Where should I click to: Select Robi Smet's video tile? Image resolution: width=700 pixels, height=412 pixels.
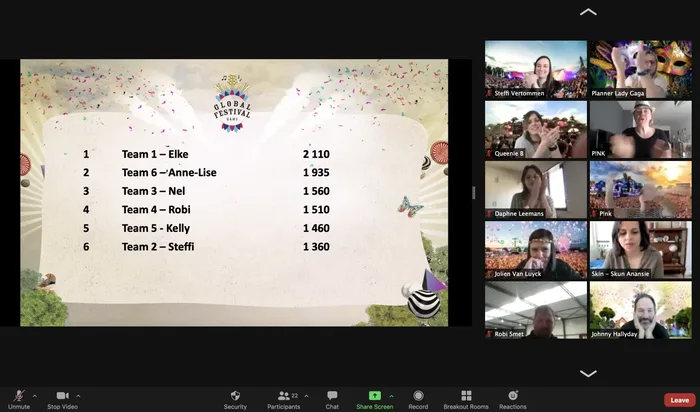tap(536, 310)
